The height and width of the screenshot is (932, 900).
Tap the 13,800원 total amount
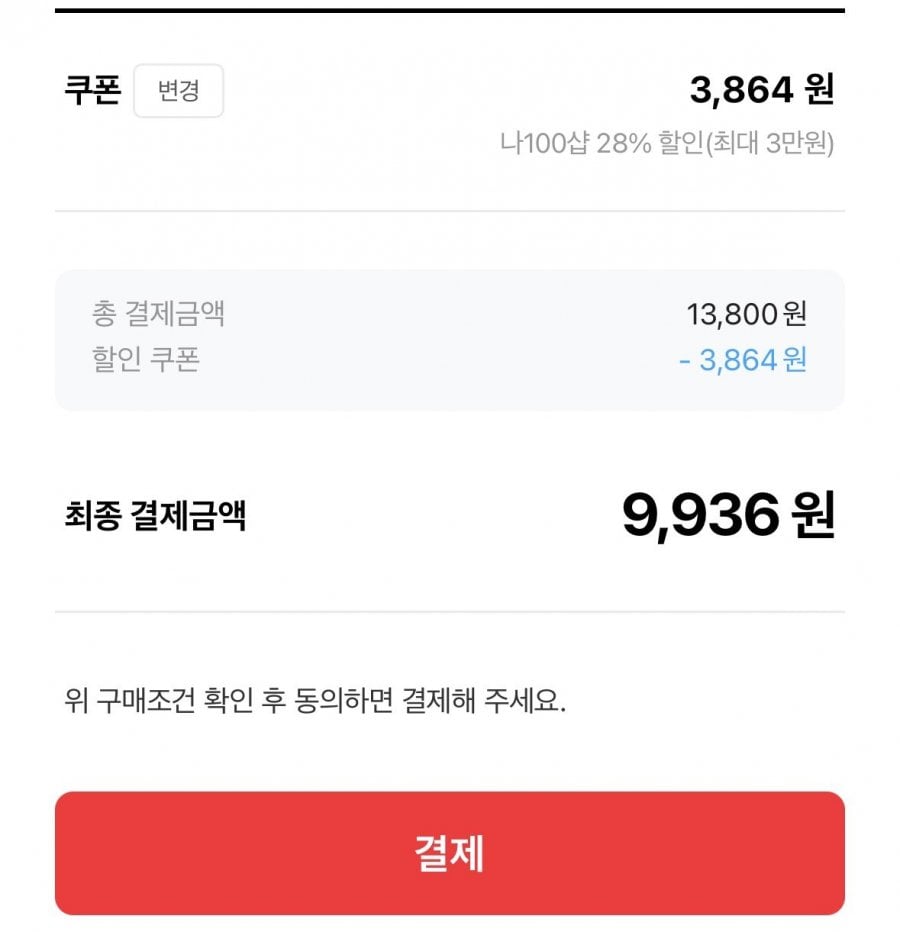pos(746,315)
